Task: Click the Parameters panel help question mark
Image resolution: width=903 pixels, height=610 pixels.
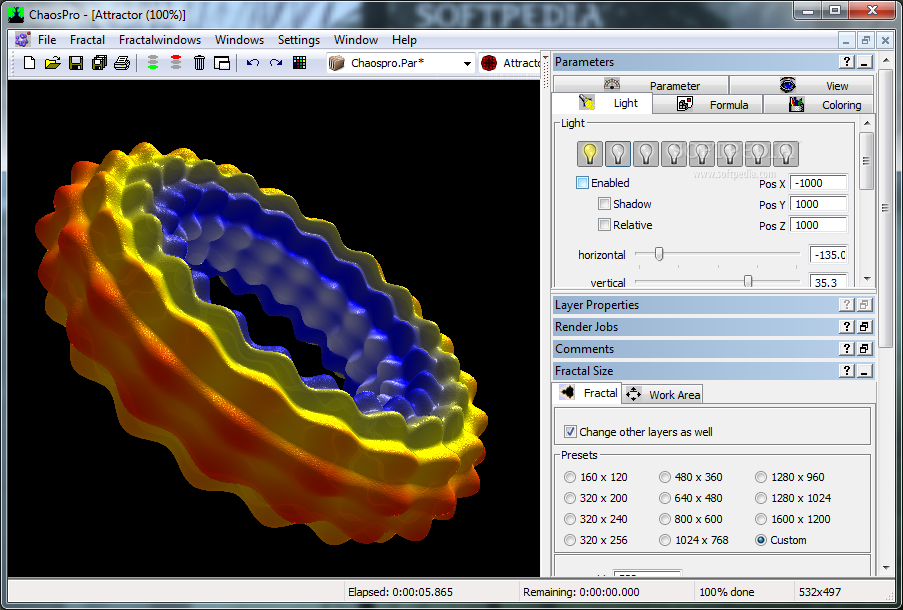Action: coord(847,62)
